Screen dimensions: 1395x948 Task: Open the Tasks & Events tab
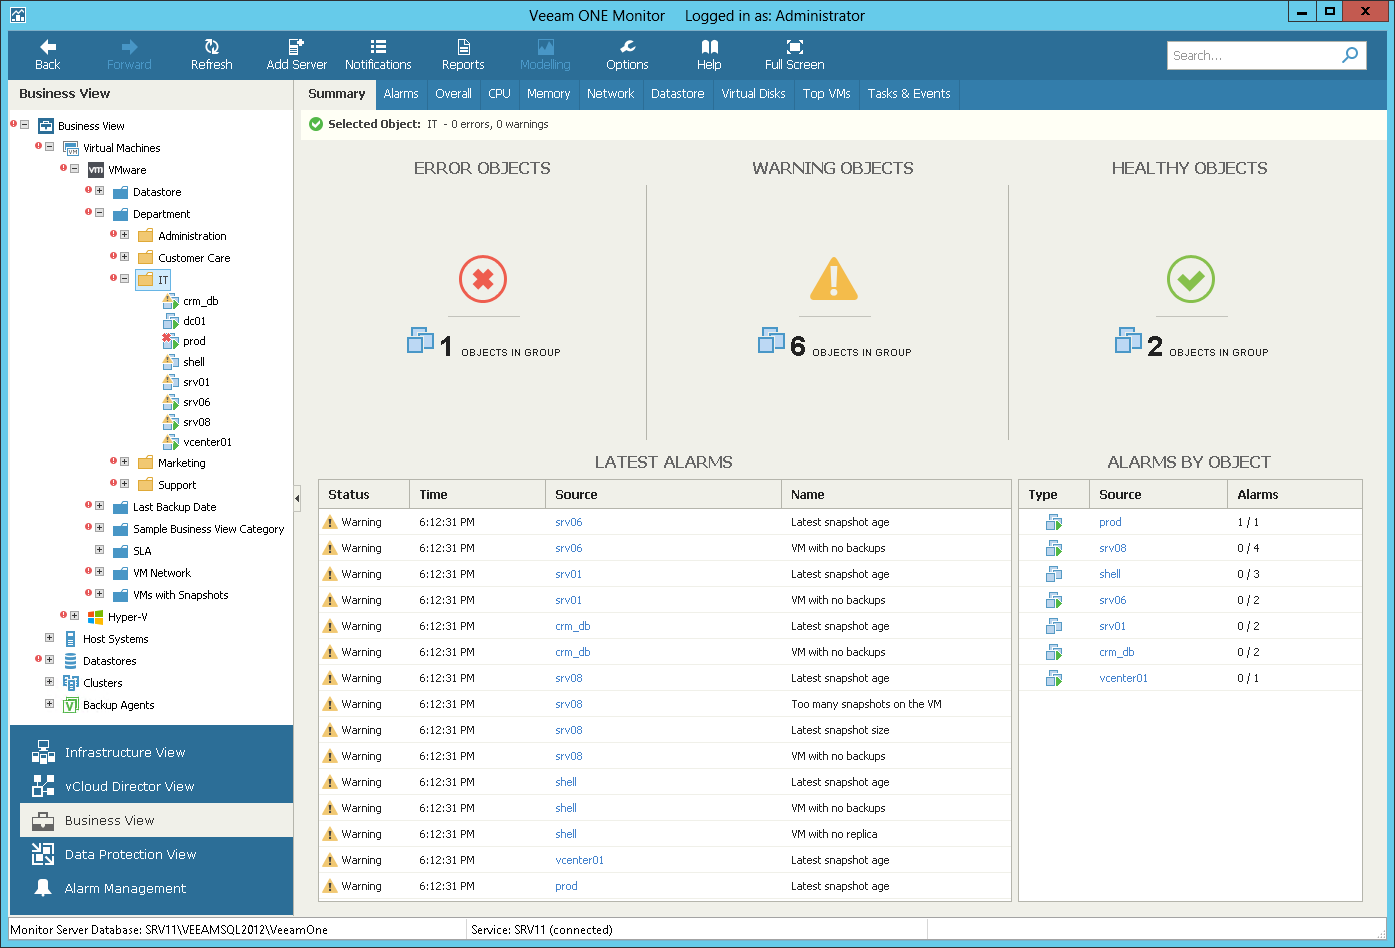click(909, 94)
